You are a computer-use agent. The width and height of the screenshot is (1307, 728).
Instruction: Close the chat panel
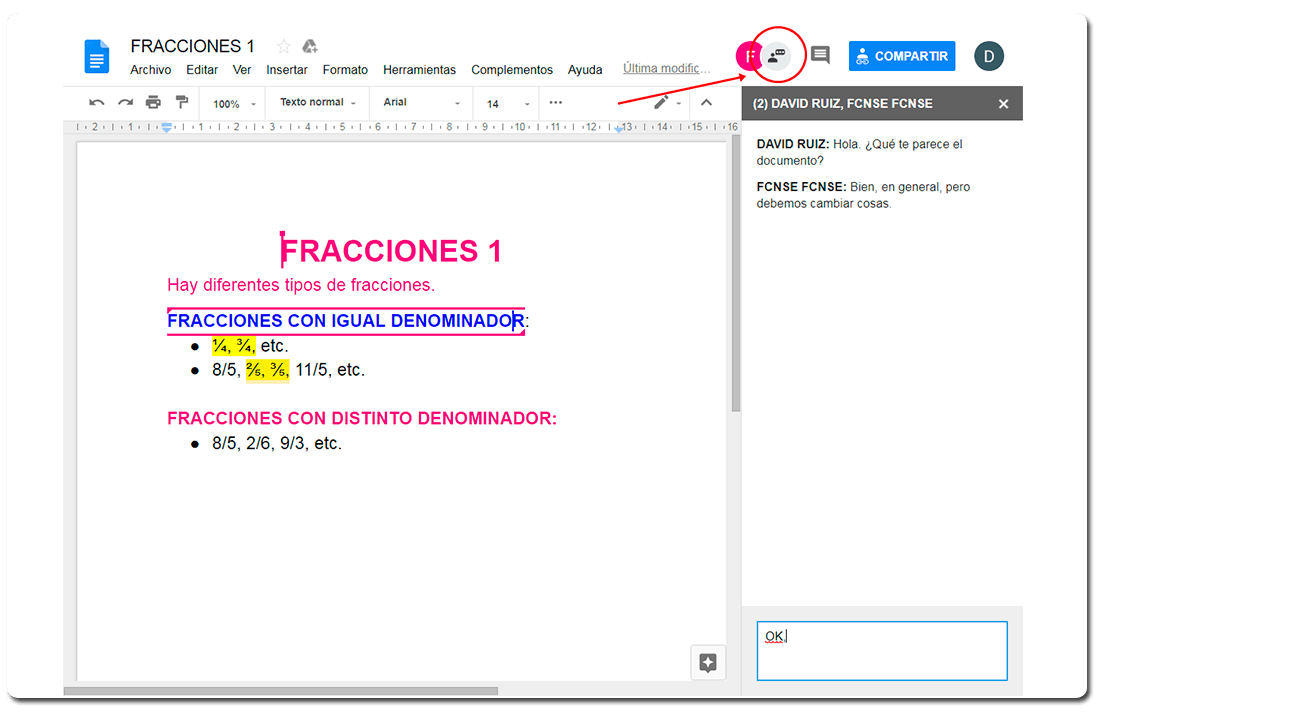[1003, 104]
